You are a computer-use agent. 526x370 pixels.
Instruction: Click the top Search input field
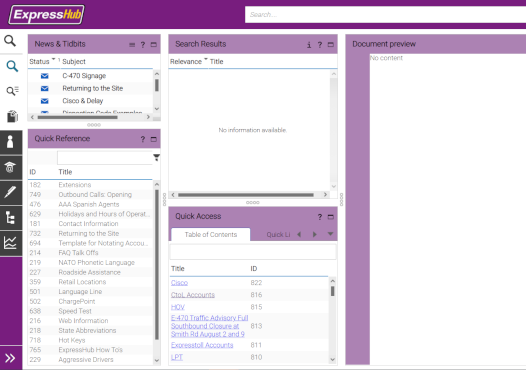pyautogui.click(x=385, y=15)
